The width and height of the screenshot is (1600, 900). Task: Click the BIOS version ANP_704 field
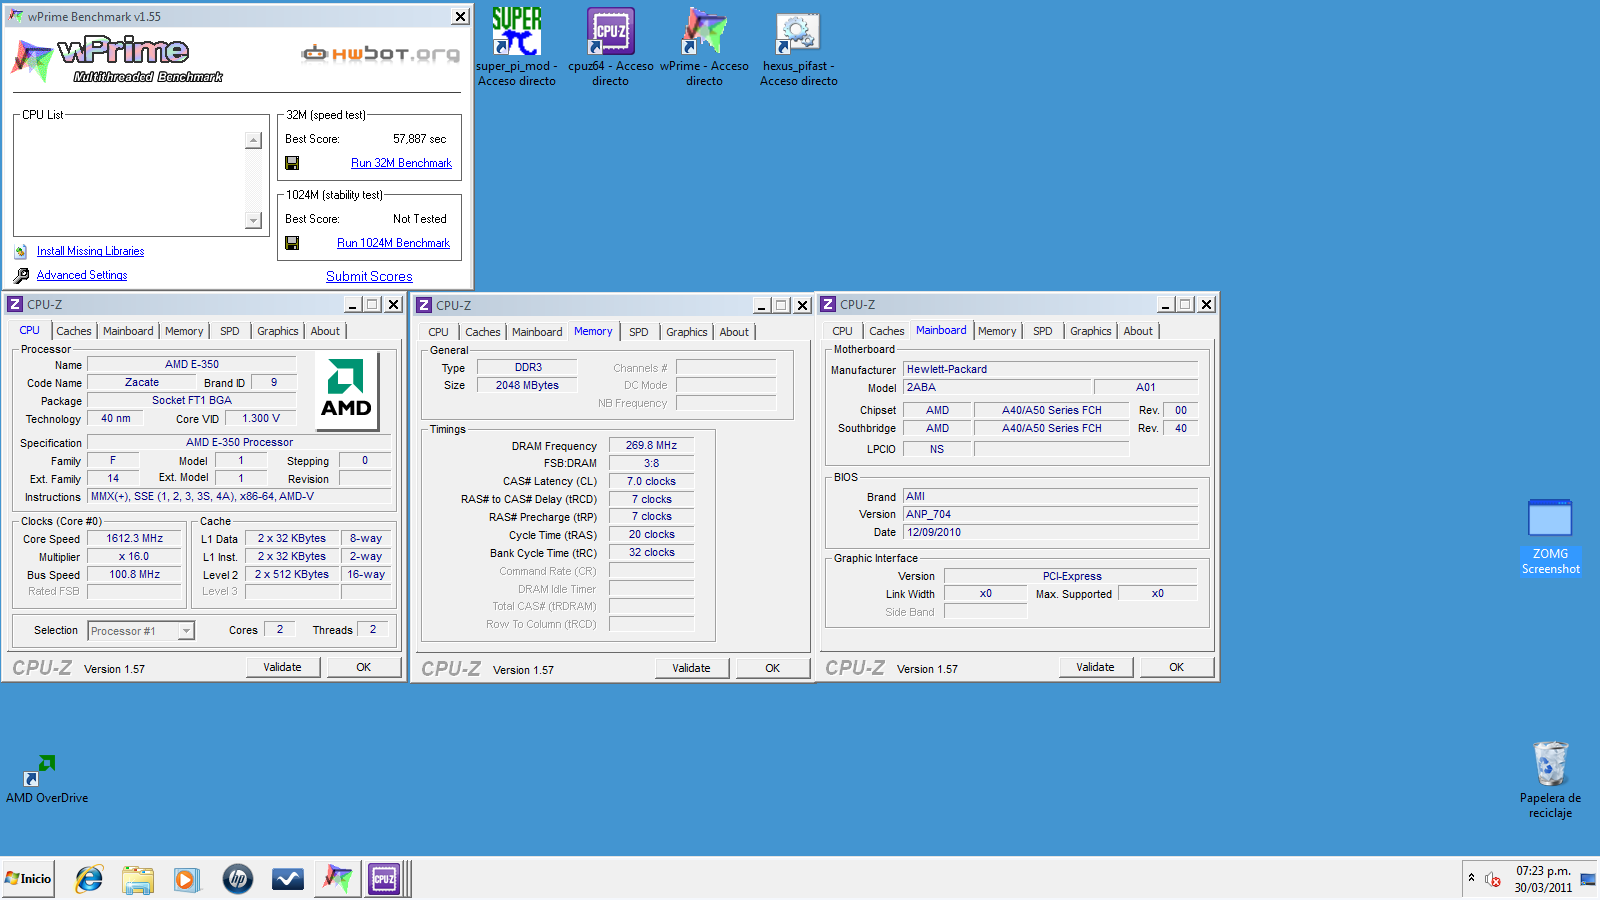1050,514
